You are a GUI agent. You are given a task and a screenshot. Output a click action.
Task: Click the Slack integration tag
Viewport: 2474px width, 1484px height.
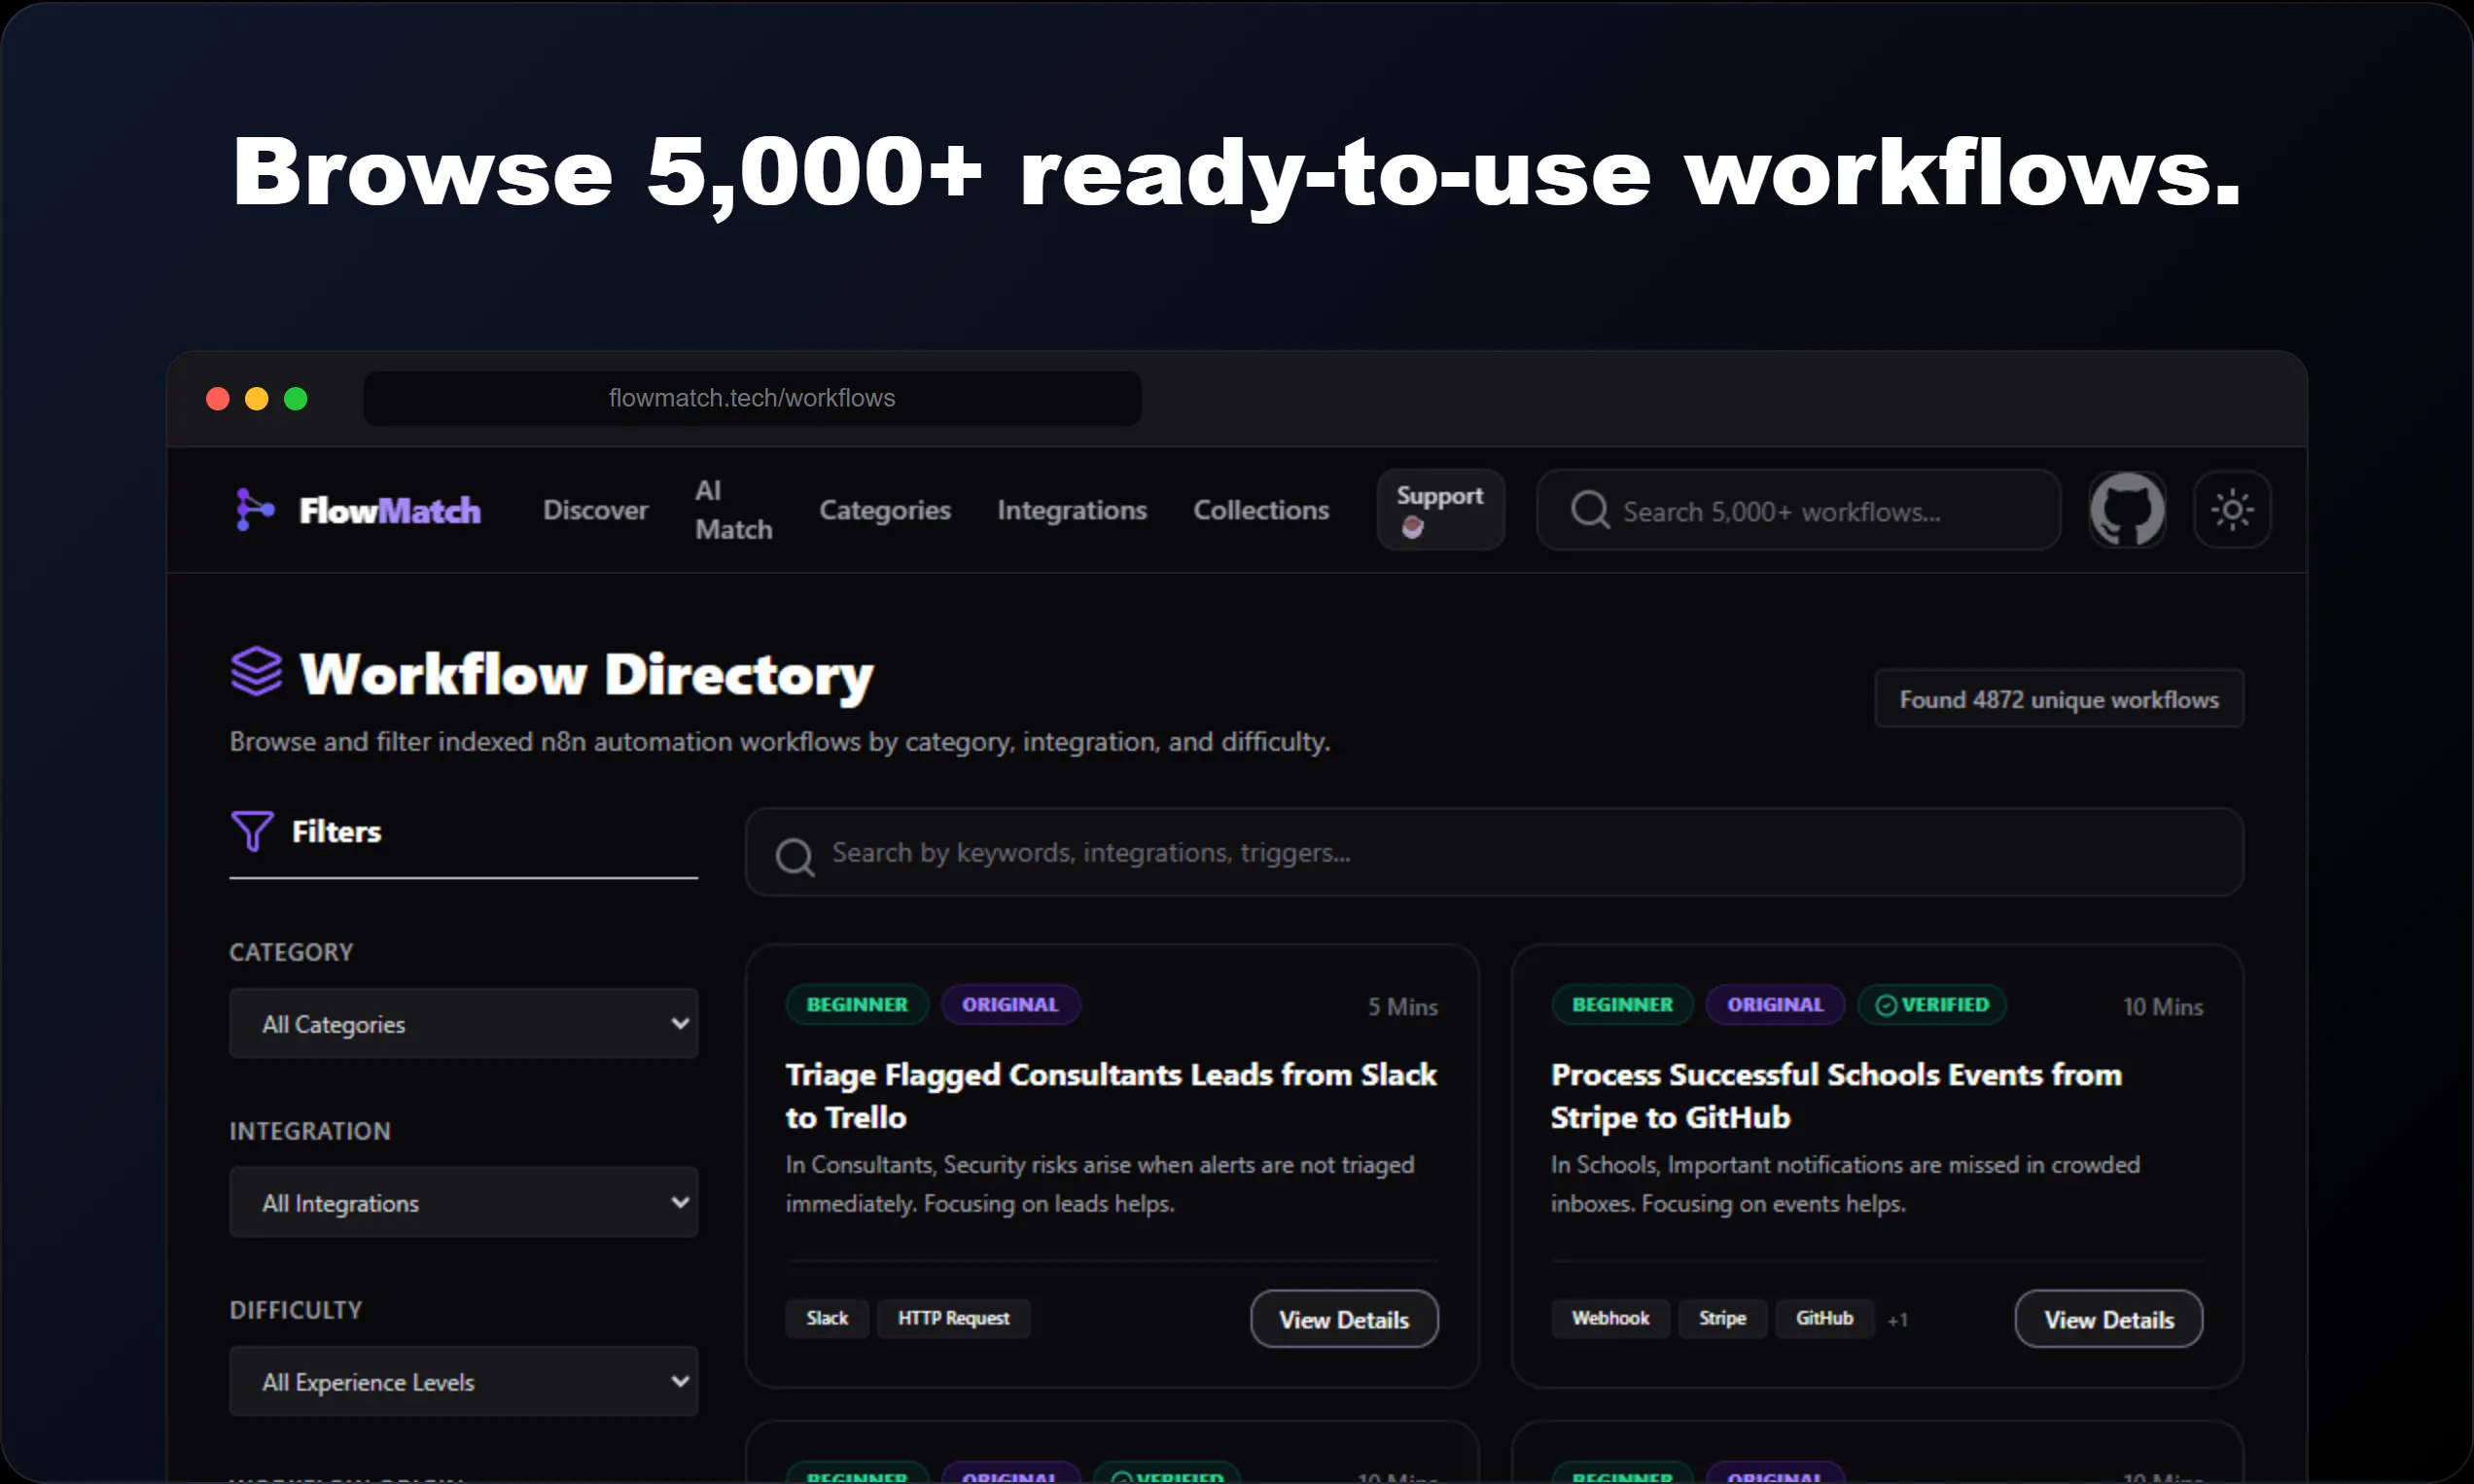coord(827,1319)
